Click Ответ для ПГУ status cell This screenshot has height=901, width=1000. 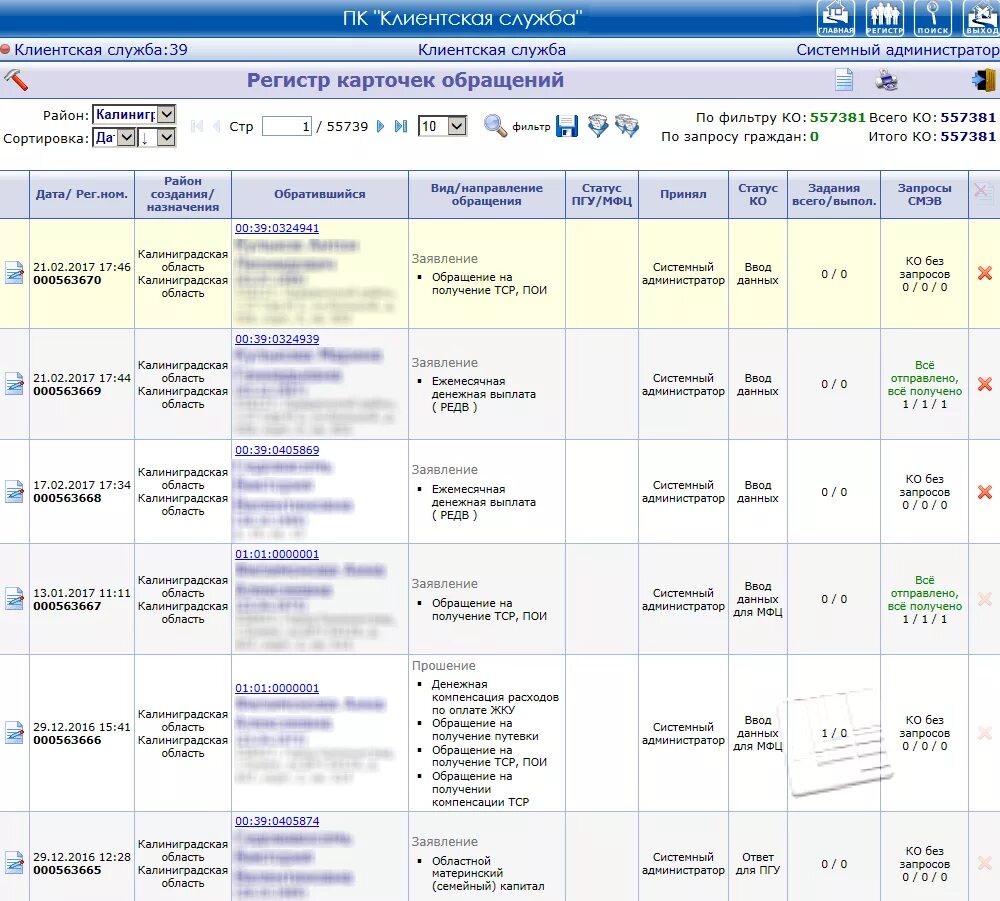pyautogui.click(x=758, y=863)
